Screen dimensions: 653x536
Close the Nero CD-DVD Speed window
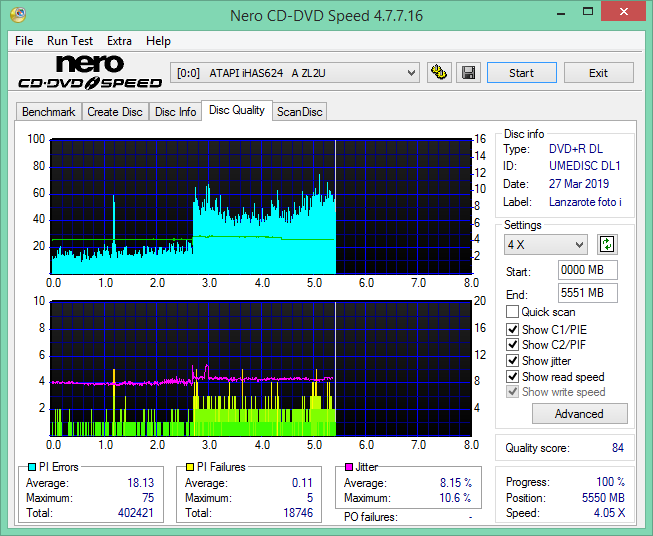(x=623, y=12)
